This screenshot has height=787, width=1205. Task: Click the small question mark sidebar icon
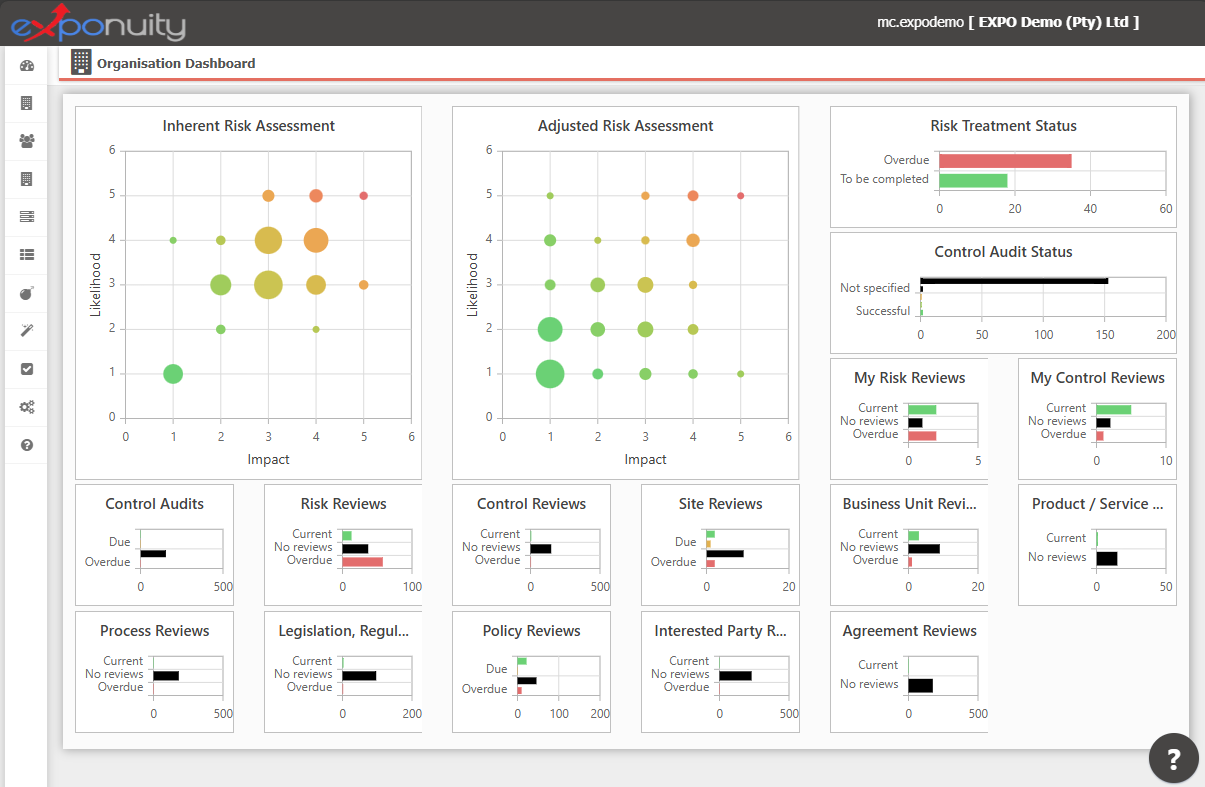point(27,445)
